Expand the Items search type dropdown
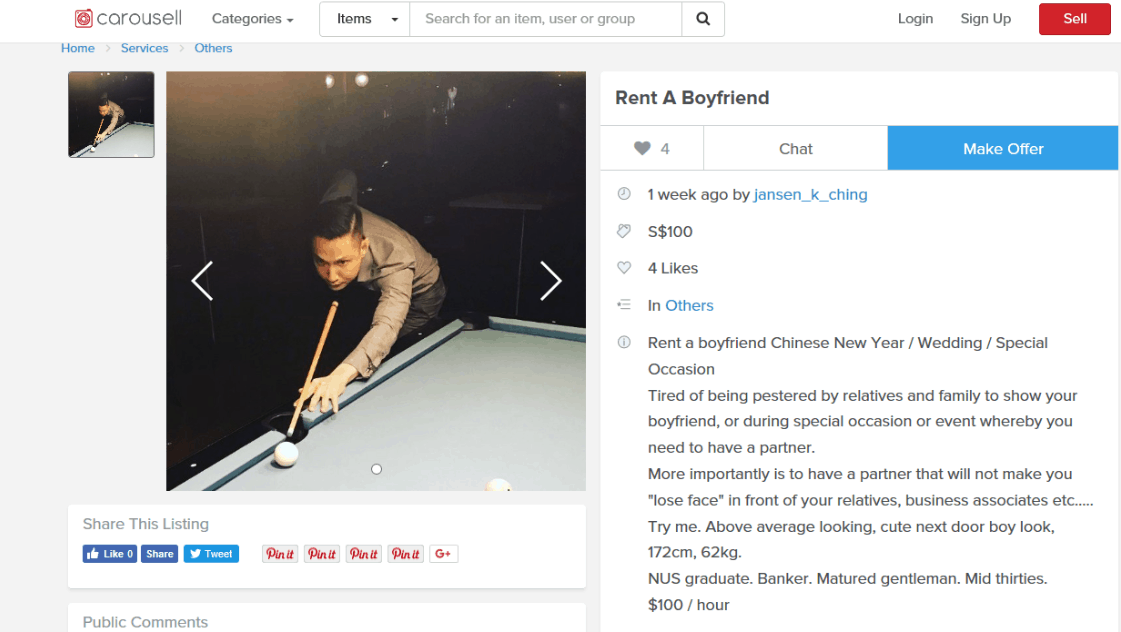Viewport: 1121px width, 632px height. click(365, 19)
